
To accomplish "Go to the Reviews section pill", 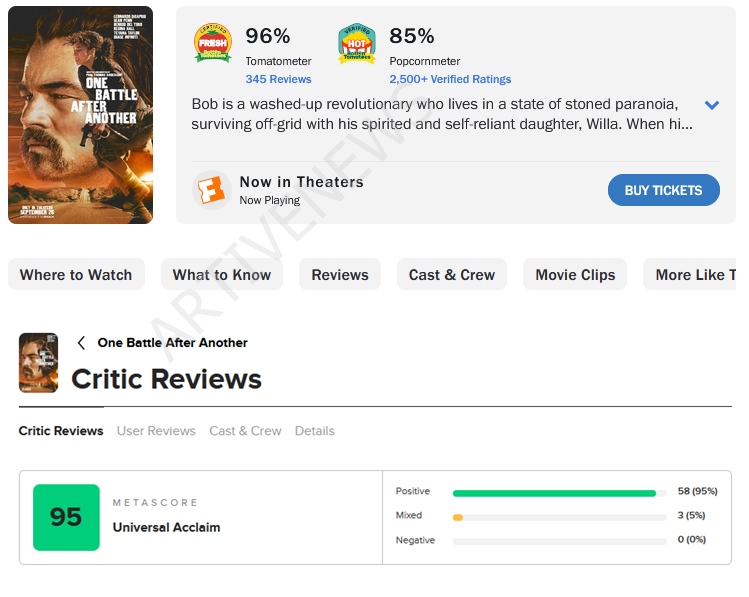I will 340,275.
